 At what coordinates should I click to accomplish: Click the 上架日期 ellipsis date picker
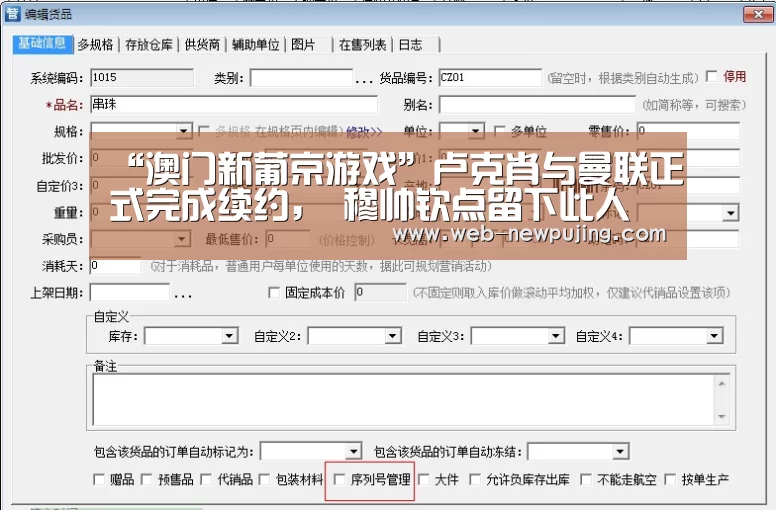tap(183, 295)
